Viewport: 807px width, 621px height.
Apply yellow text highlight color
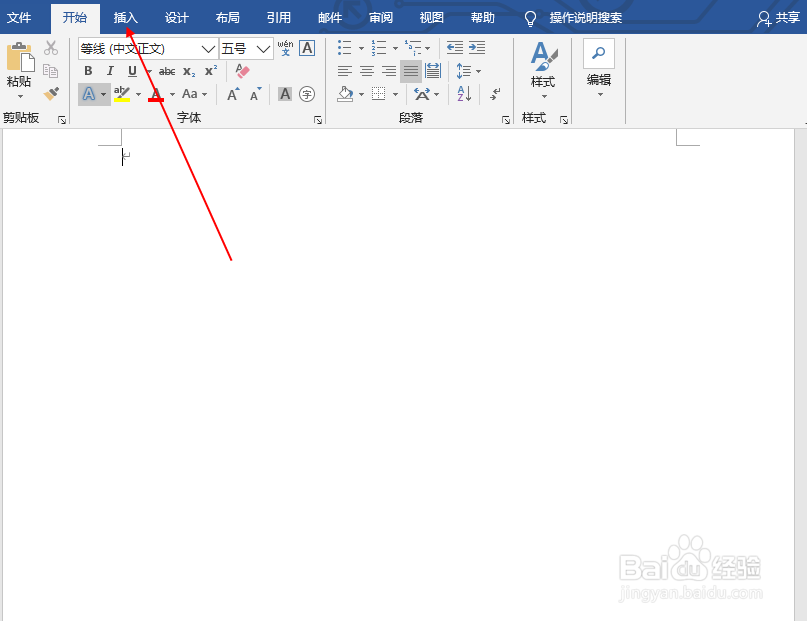(x=121, y=94)
